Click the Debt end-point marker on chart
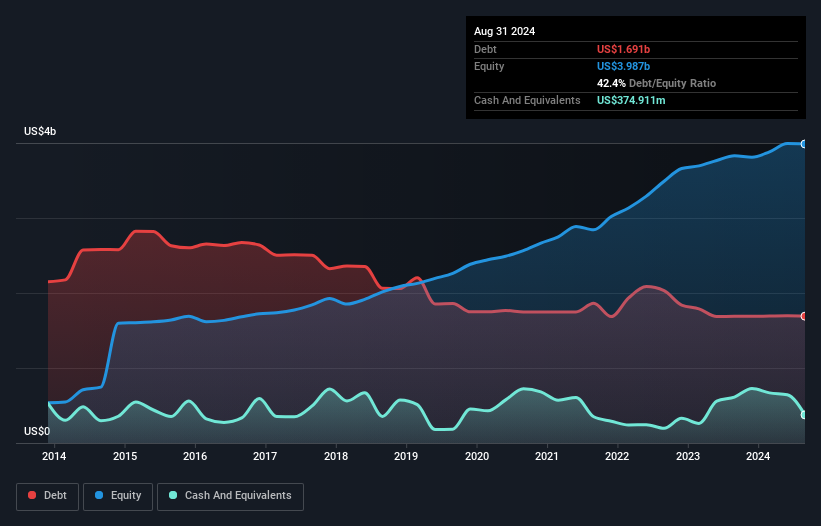Screen dimensions: 821x526 coord(804,316)
